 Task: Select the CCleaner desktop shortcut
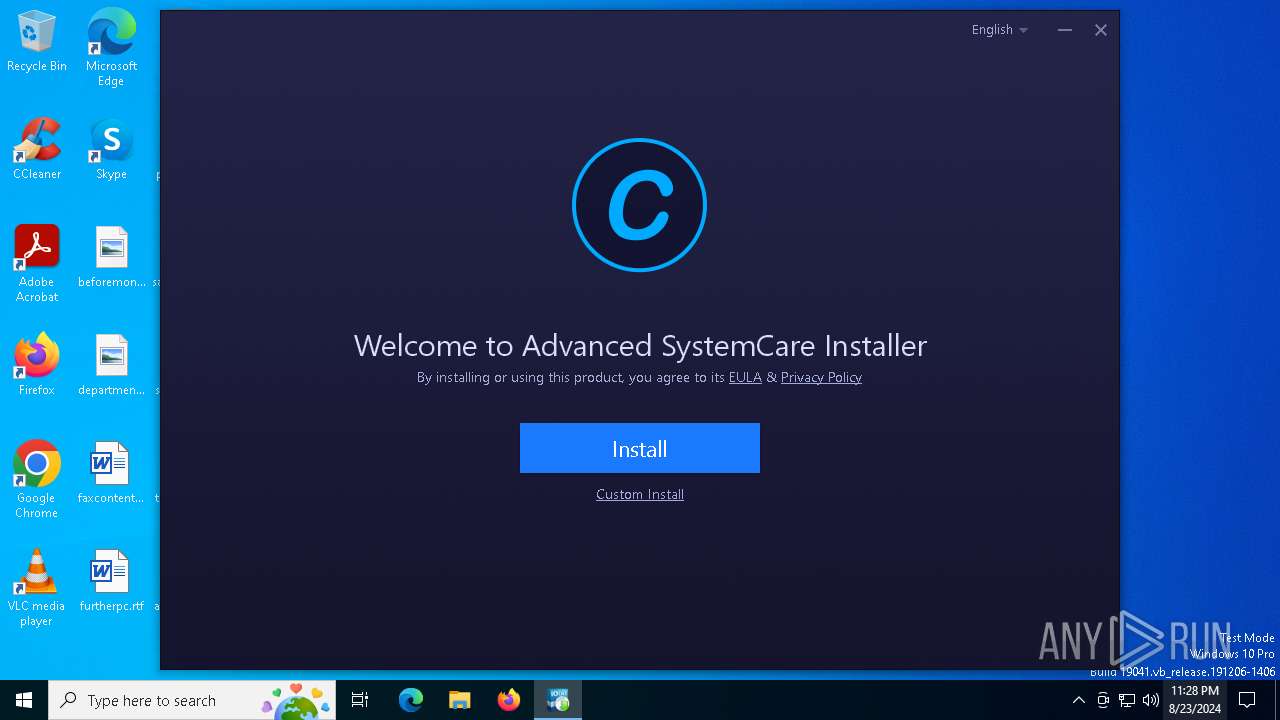[37, 150]
